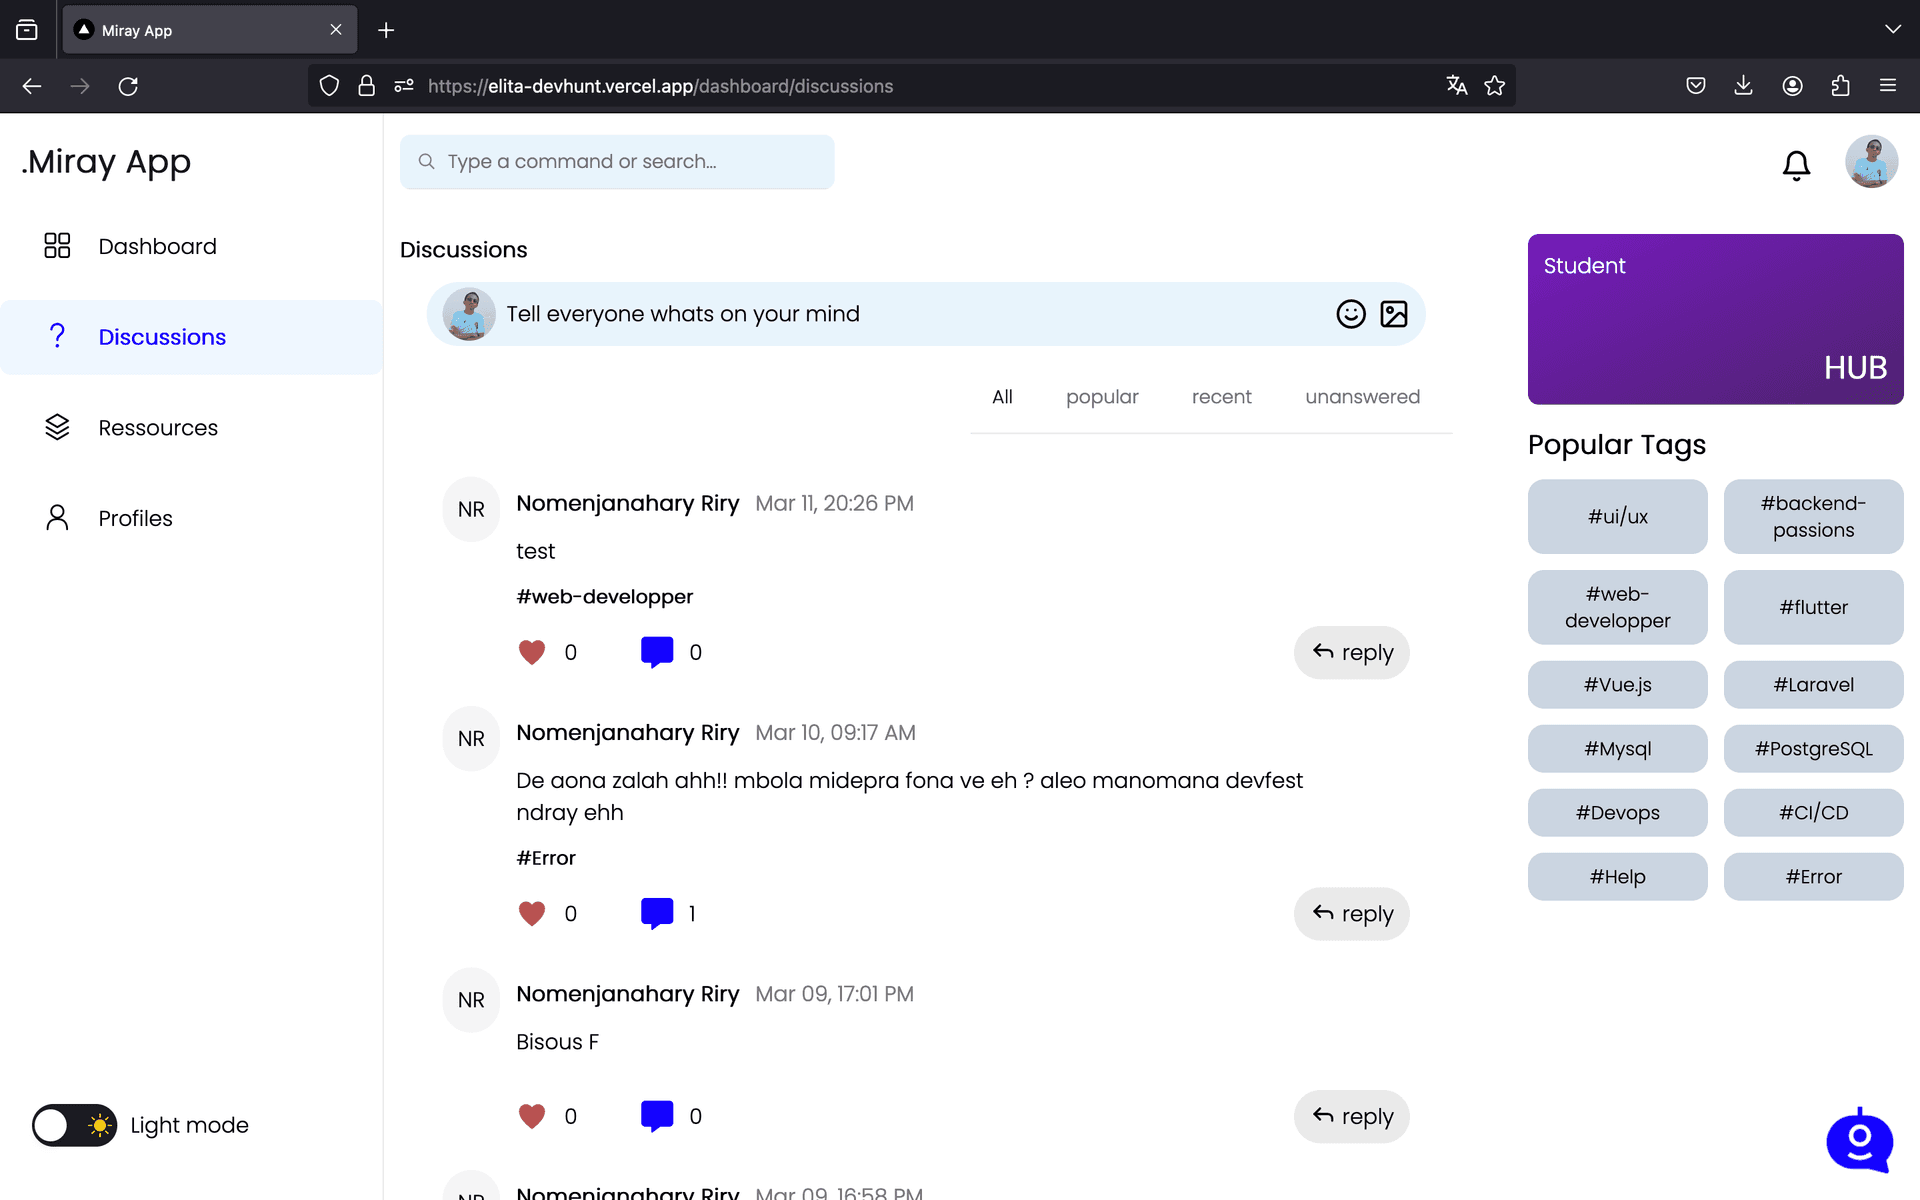Image resolution: width=1920 pixels, height=1200 pixels.
Task: Open the browser account icon
Action: tap(1792, 86)
